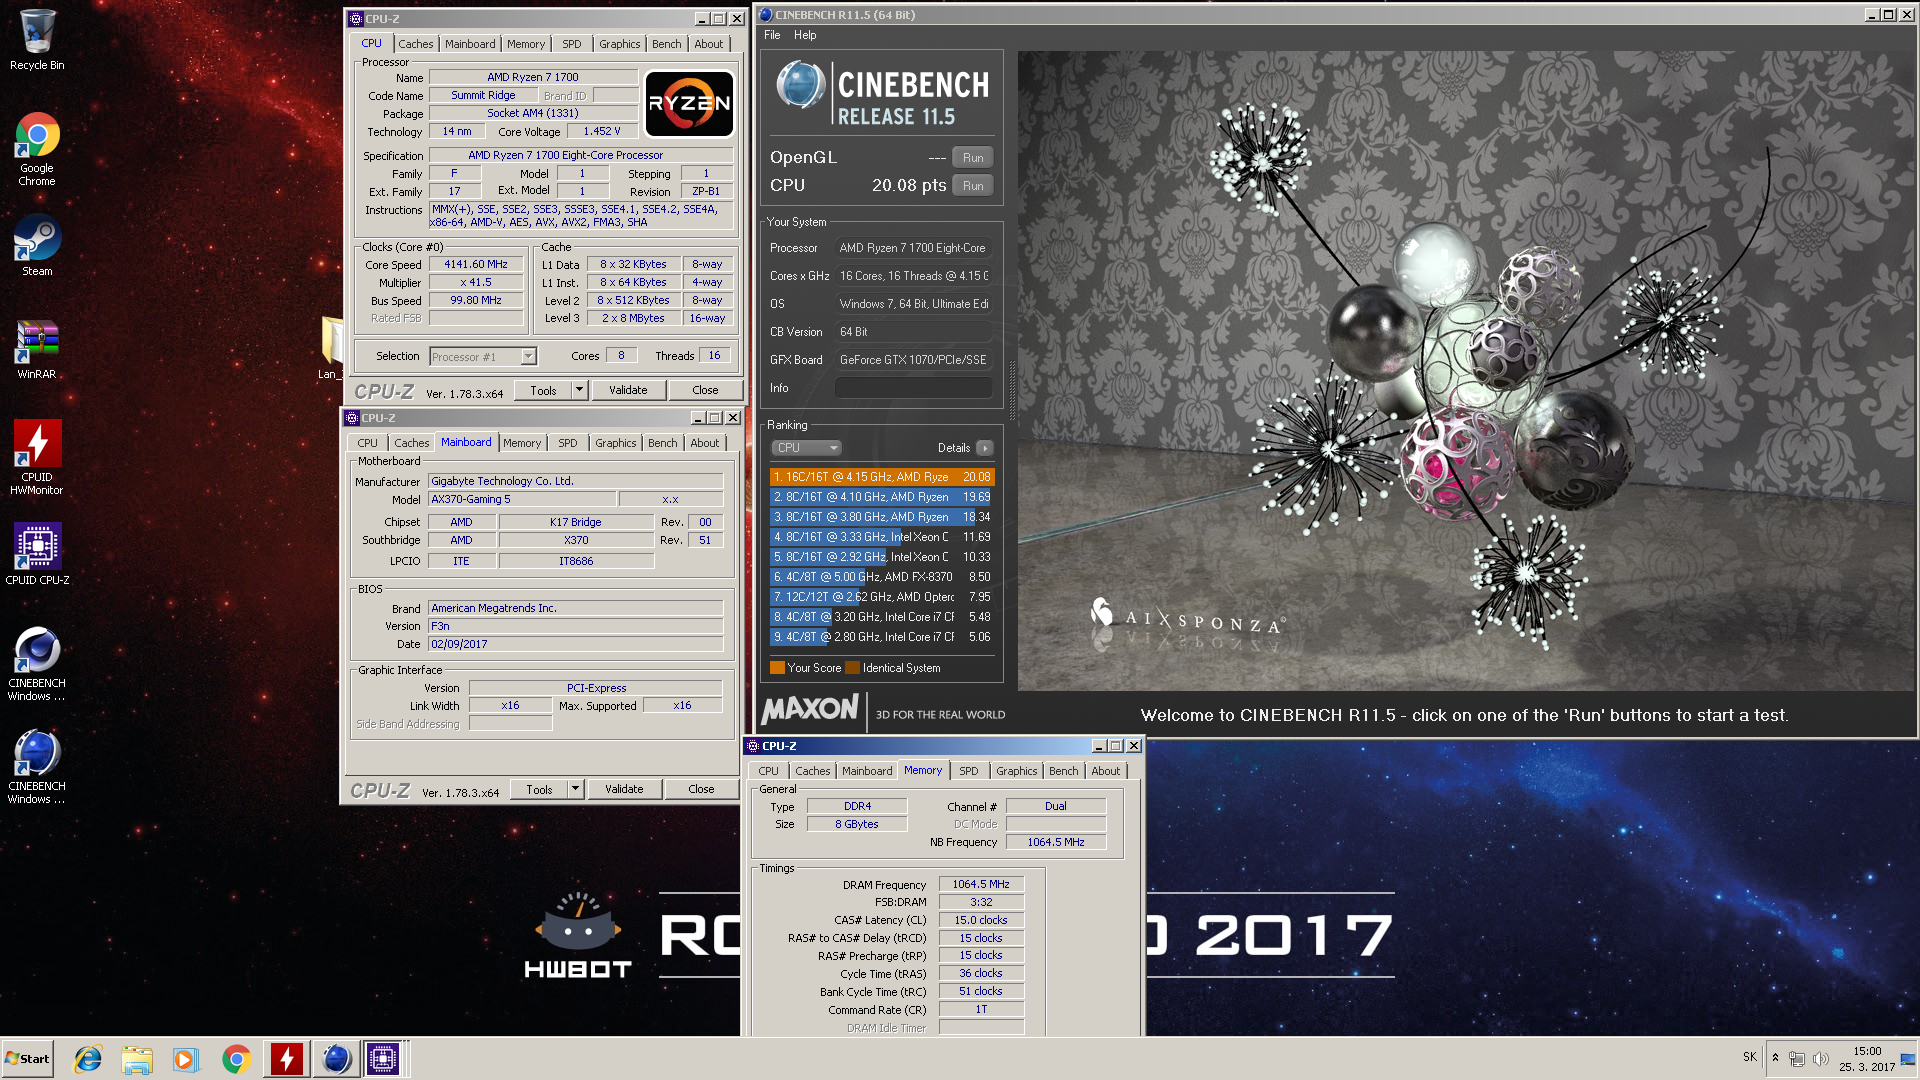Click the SK language indicator in taskbar

tap(1750, 1057)
